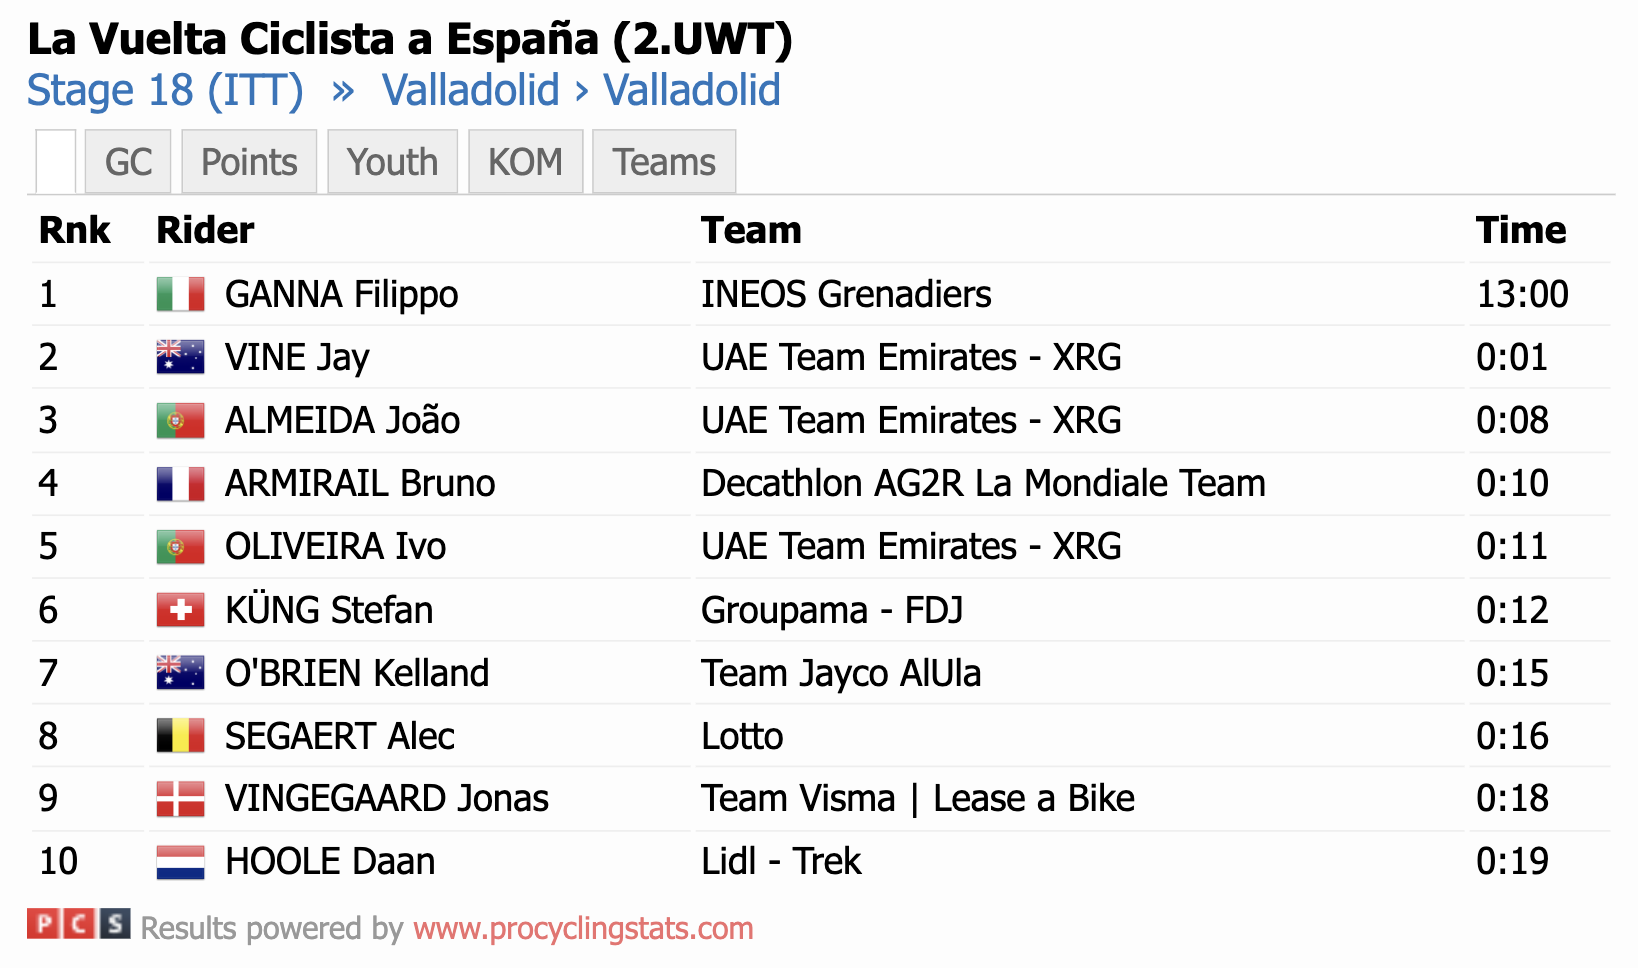Click the PCS logo in footer
This screenshot has width=1638, height=968.
point(79,924)
